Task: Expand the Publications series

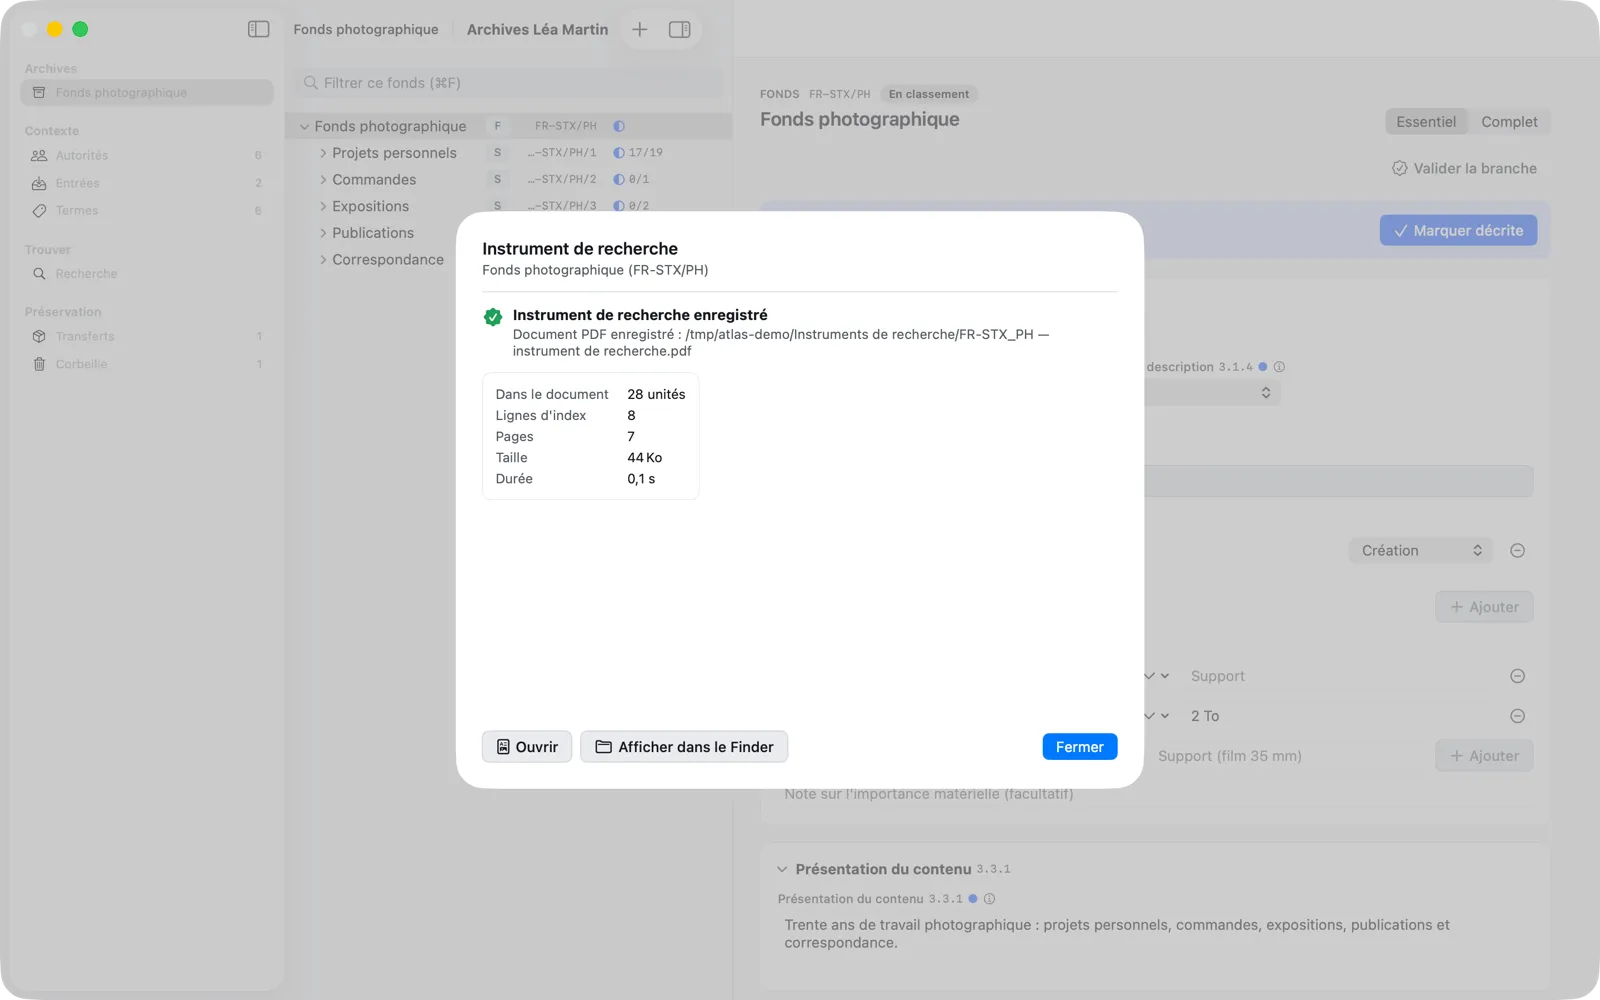Action: (x=323, y=233)
